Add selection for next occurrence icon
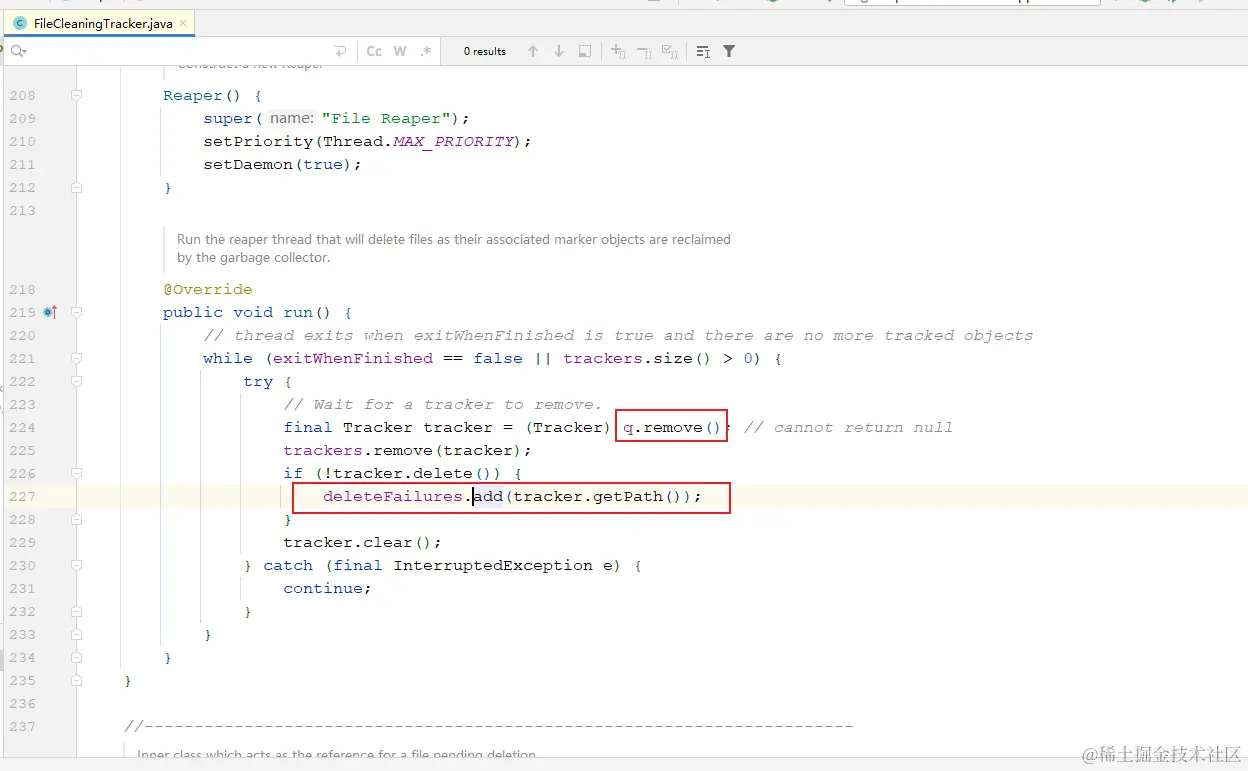 pos(618,51)
